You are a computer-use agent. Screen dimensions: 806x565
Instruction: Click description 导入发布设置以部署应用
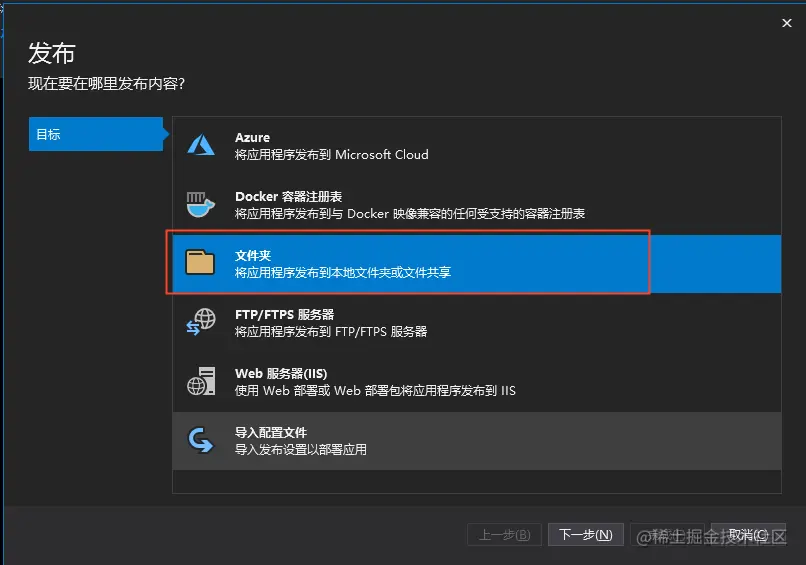pyautogui.click(x=301, y=450)
